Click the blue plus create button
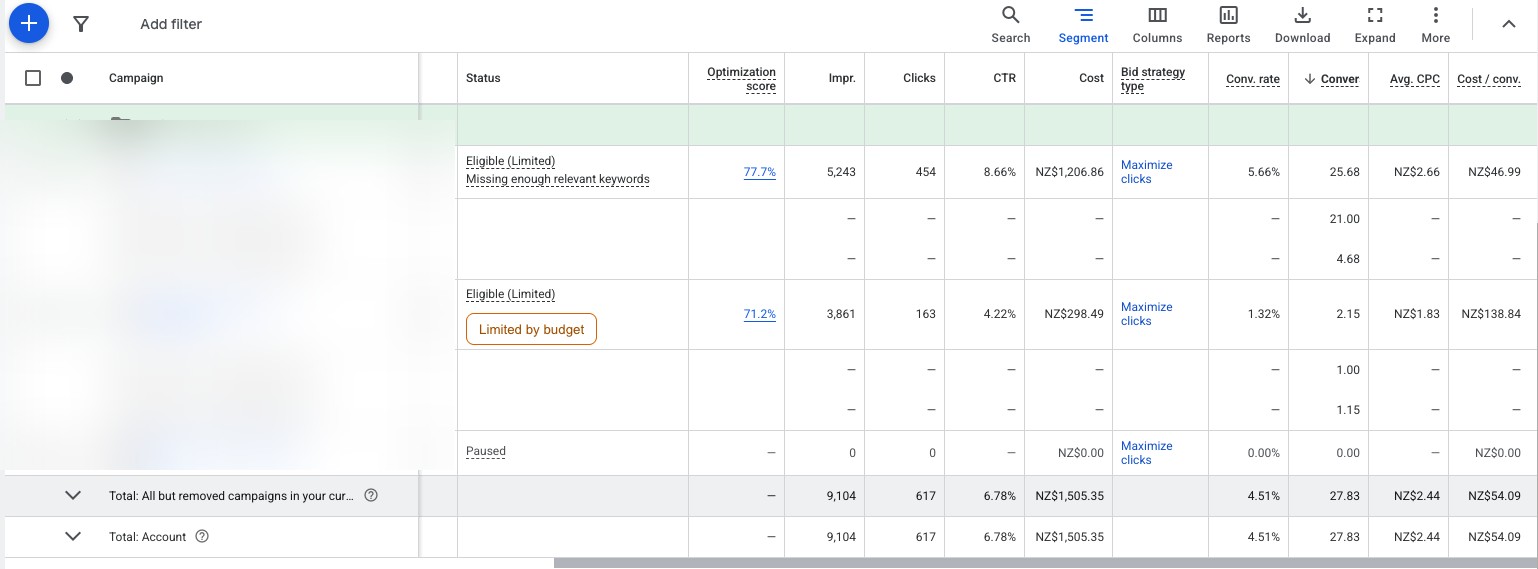This screenshot has width=1538, height=569. (29, 23)
